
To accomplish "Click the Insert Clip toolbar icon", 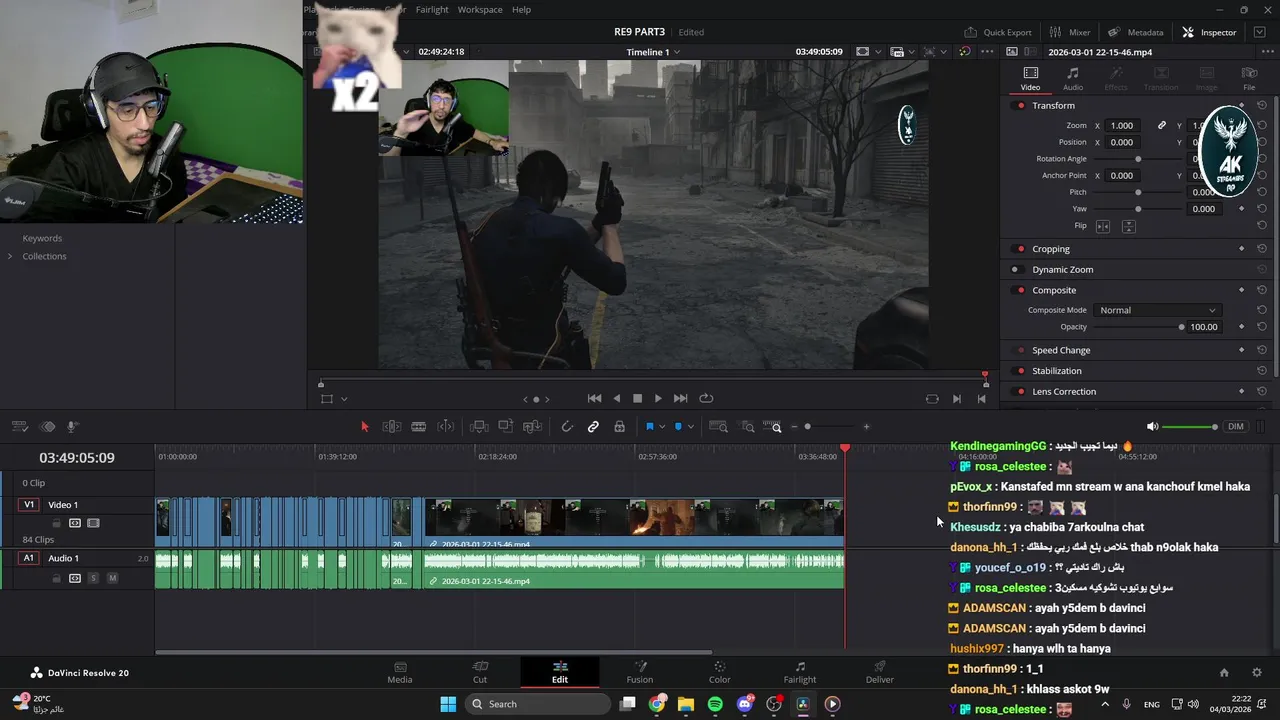I will (479, 427).
